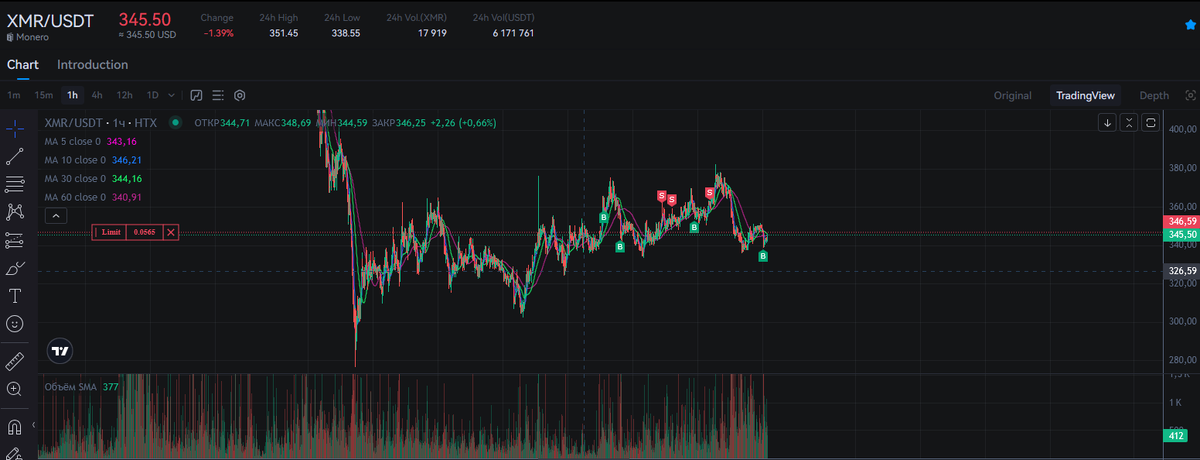Image resolution: width=1200 pixels, height=460 pixels.
Task: Select the crosshair cursor tool
Action: (x=15, y=129)
